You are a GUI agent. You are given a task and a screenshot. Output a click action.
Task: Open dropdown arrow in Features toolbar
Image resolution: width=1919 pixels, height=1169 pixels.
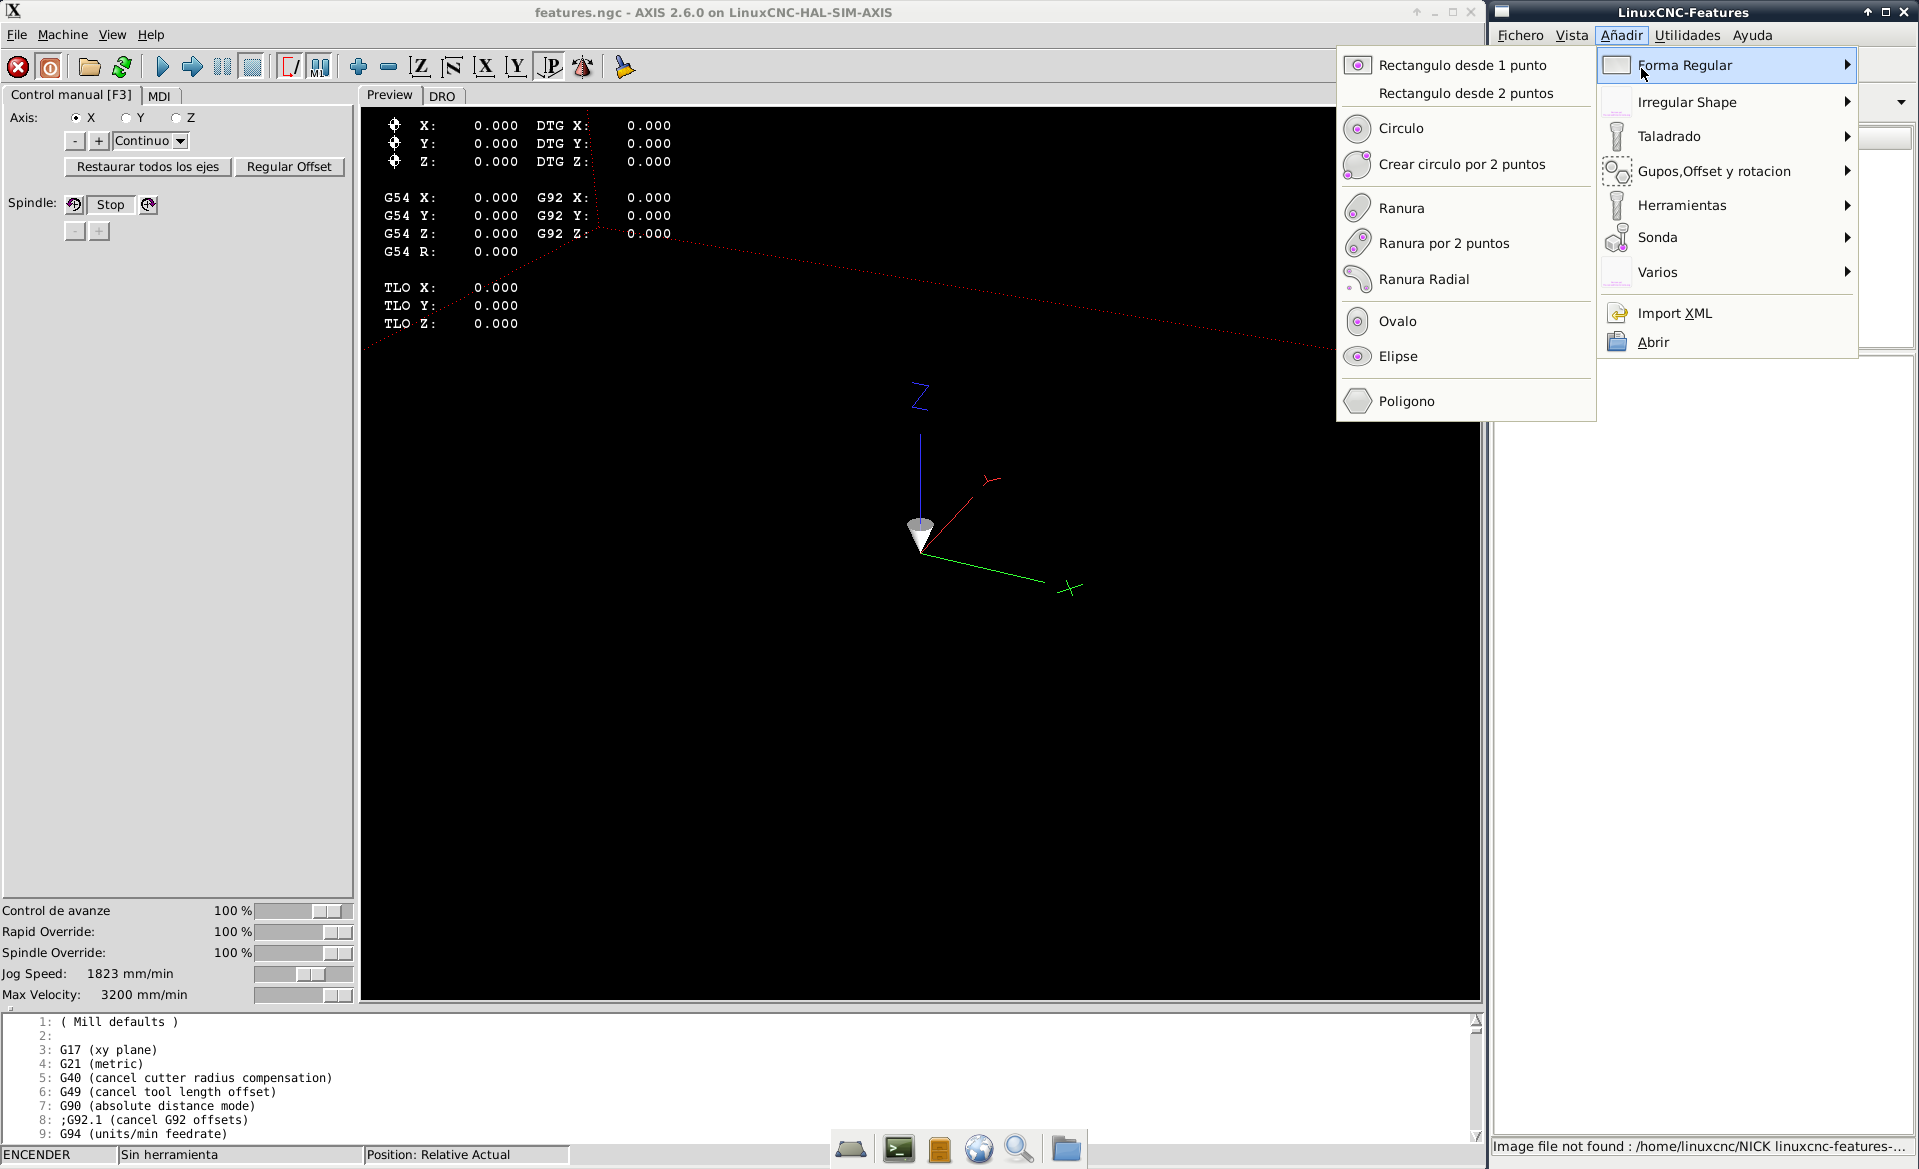(x=1901, y=102)
